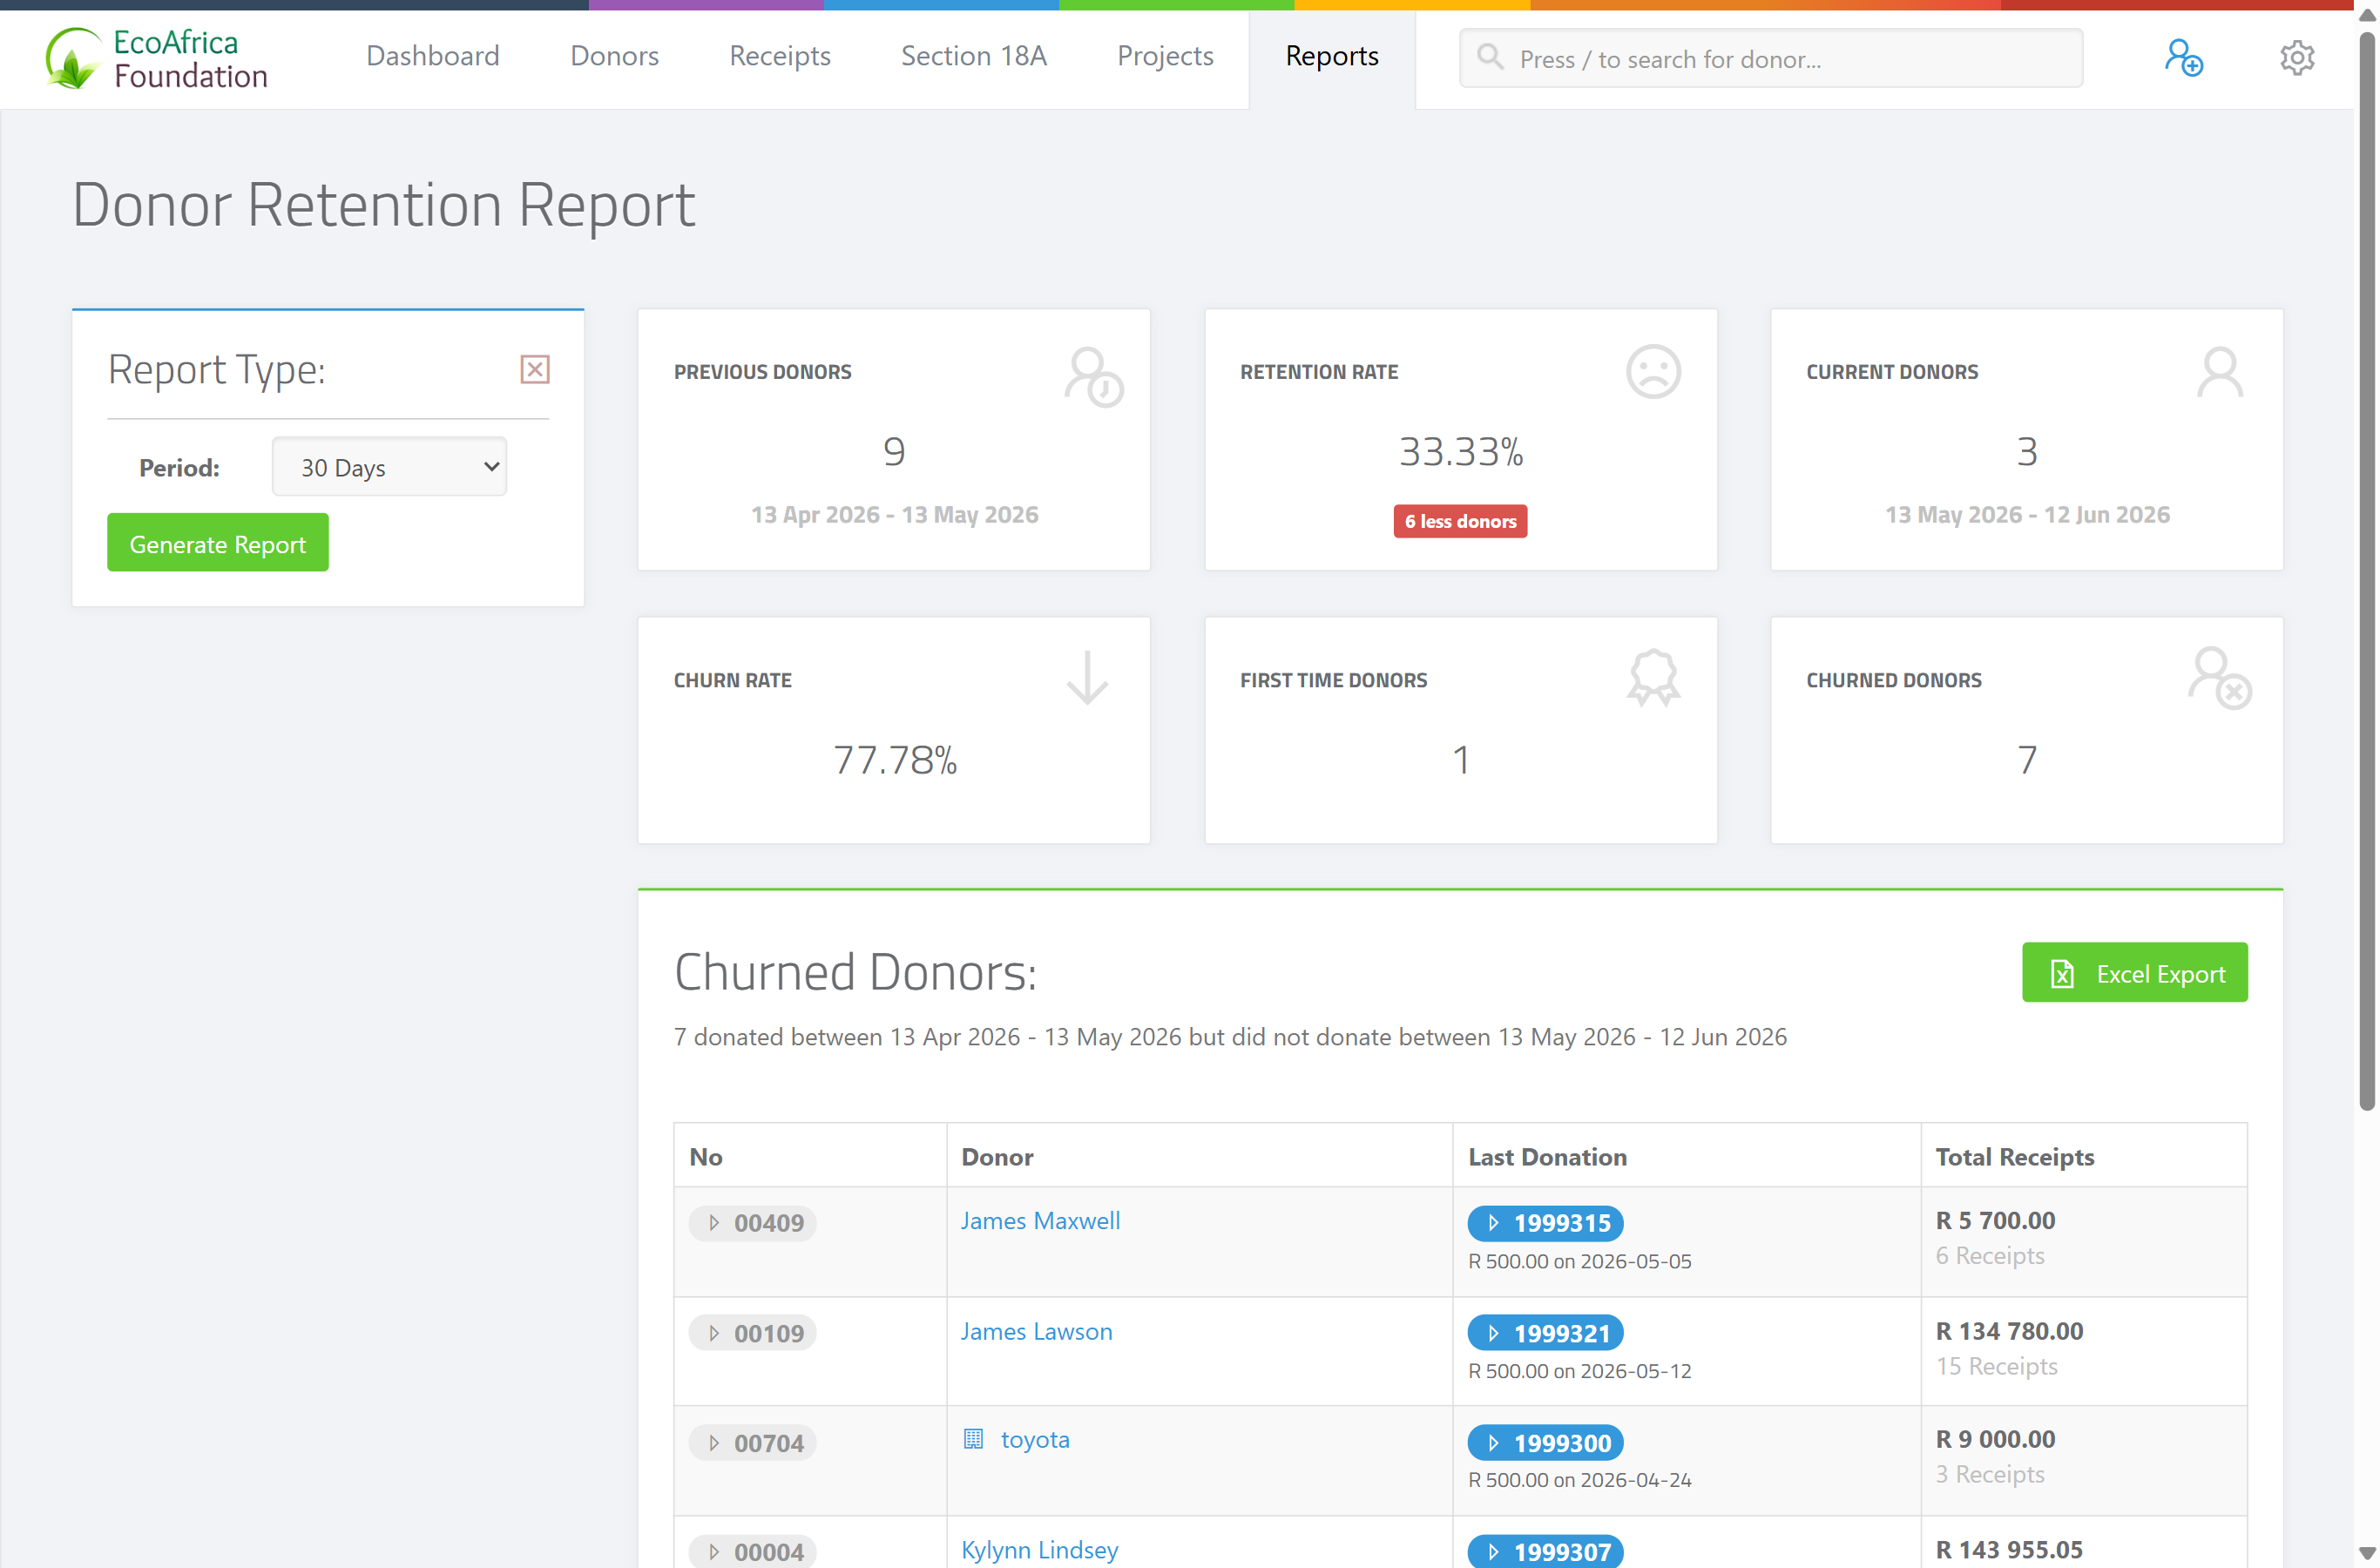Click the 13 May 2026 - 12 Jun 2026 date range

(2027, 514)
